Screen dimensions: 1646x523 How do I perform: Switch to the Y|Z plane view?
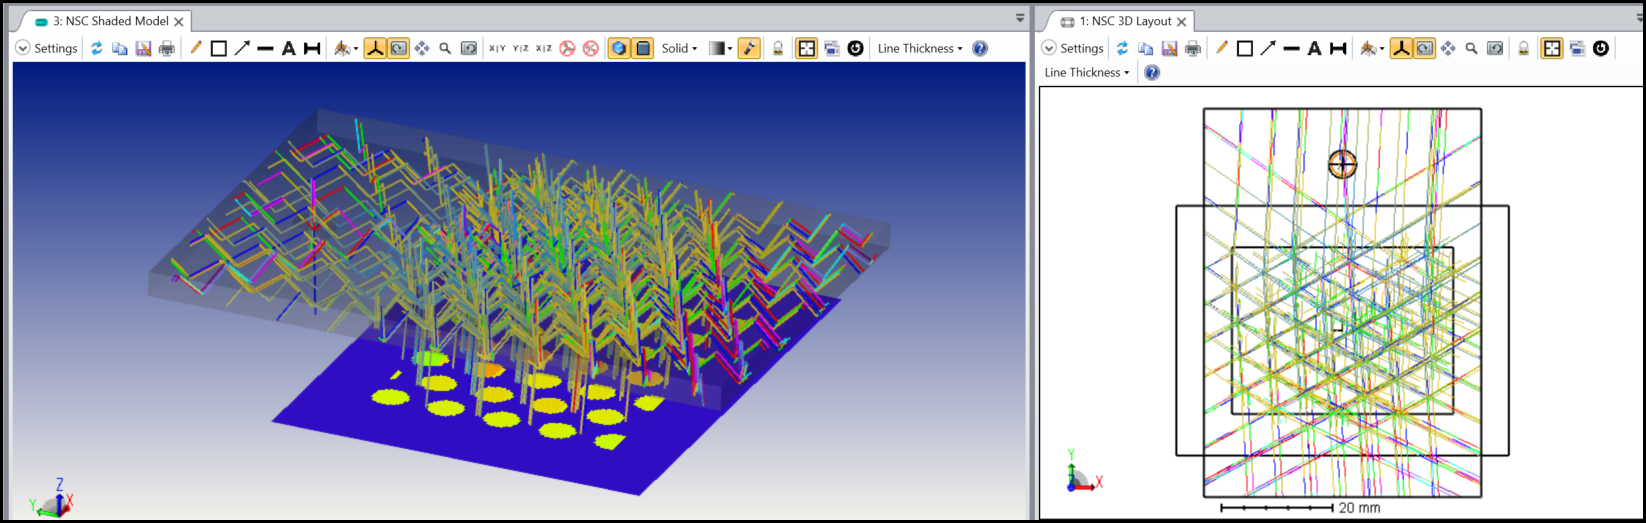[520, 48]
